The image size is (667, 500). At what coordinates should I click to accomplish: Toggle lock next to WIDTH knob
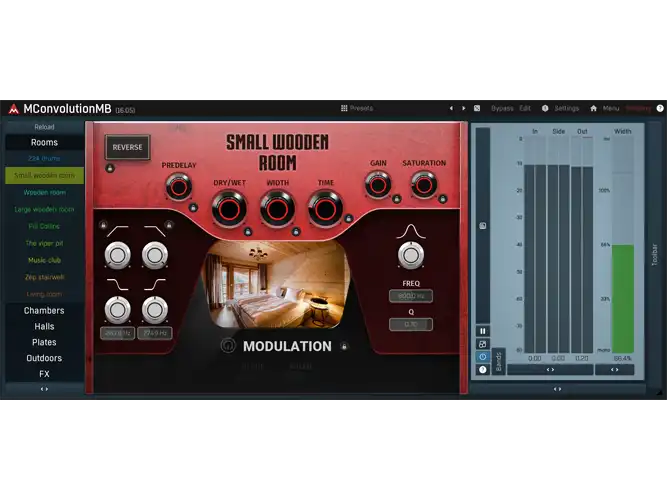[296, 232]
